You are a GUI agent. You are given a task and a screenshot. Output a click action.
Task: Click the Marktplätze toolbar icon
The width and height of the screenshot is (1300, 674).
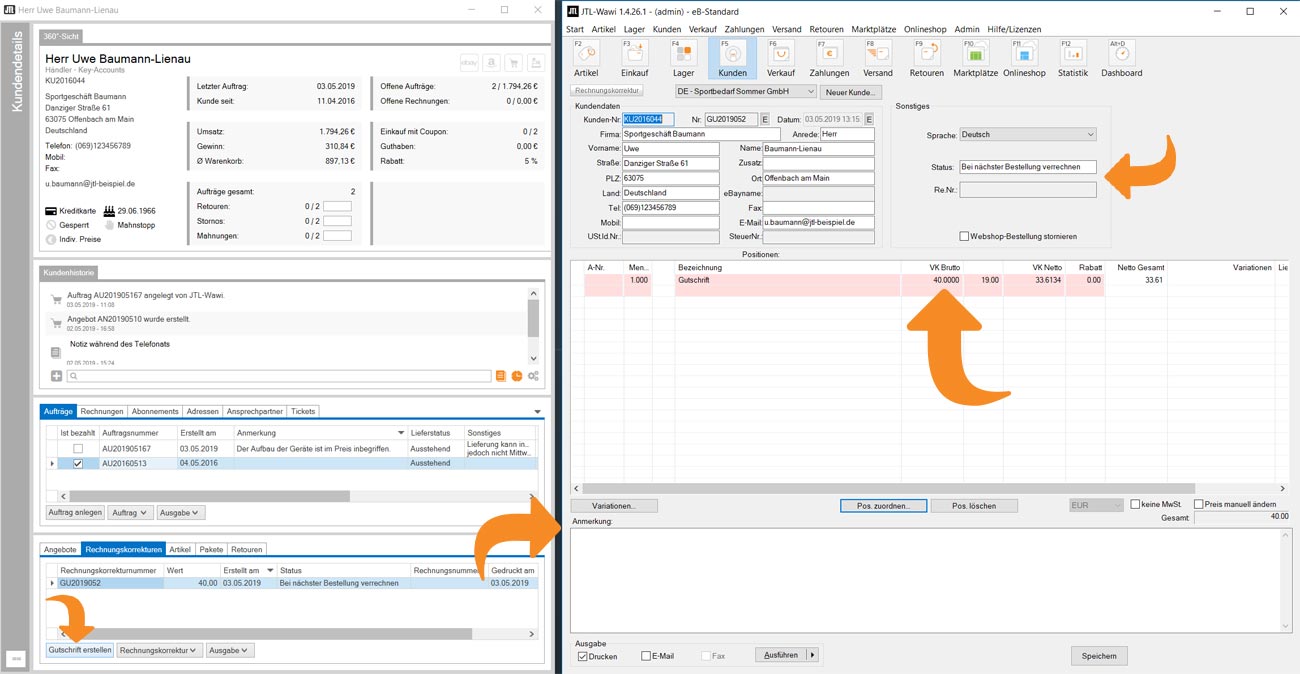[x=974, y=58]
